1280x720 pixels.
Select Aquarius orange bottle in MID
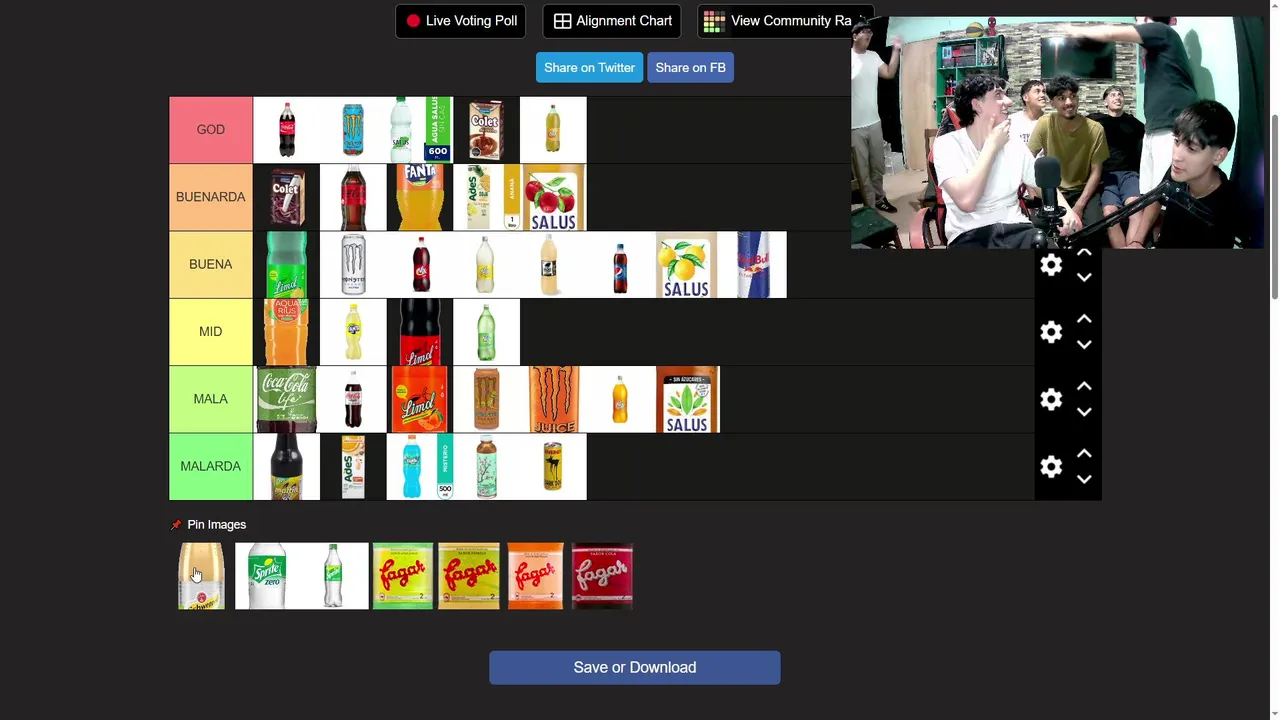tap(287, 332)
